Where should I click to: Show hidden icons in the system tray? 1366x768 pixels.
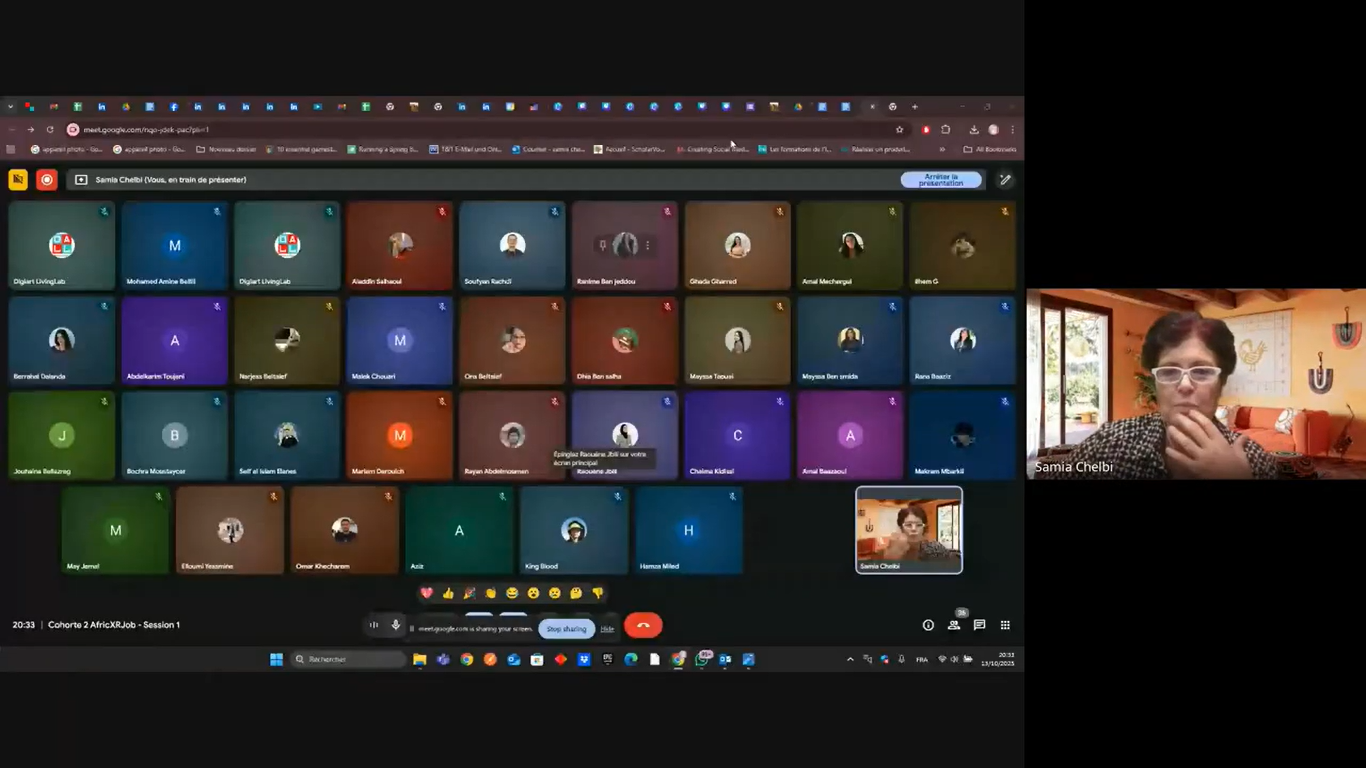click(x=850, y=660)
